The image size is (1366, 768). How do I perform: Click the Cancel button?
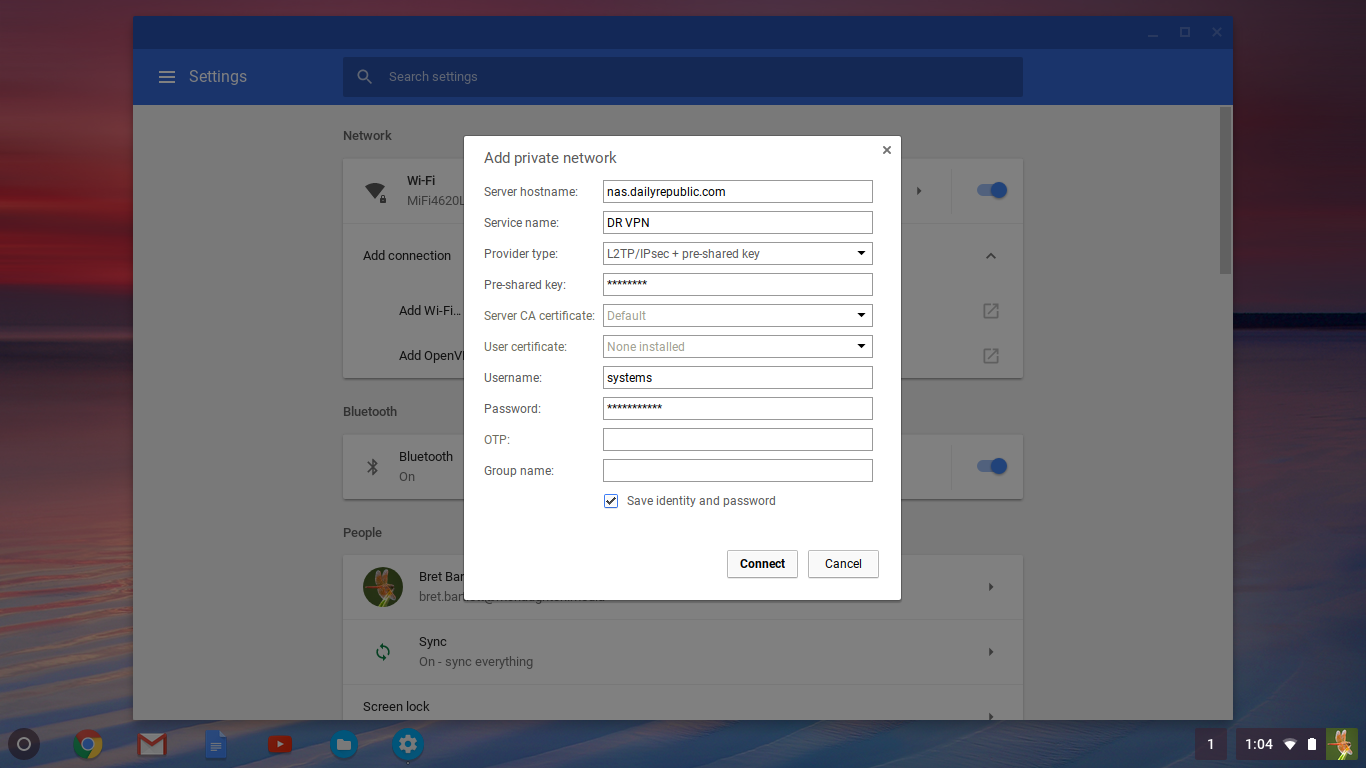[842, 564]
